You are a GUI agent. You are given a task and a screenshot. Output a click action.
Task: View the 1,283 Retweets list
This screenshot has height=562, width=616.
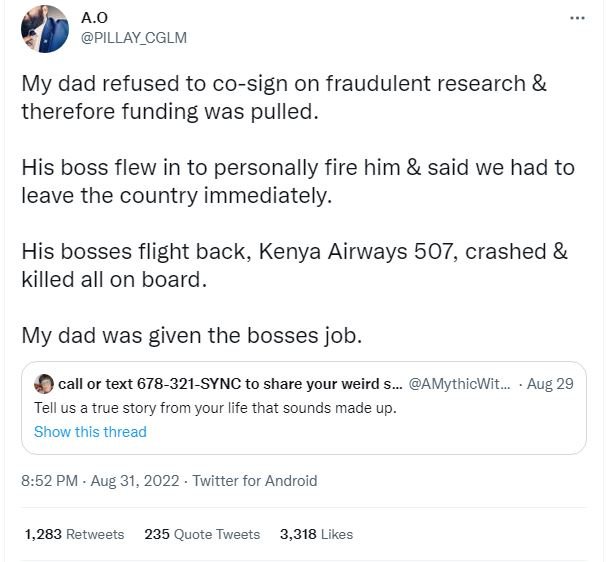[74, 534]
